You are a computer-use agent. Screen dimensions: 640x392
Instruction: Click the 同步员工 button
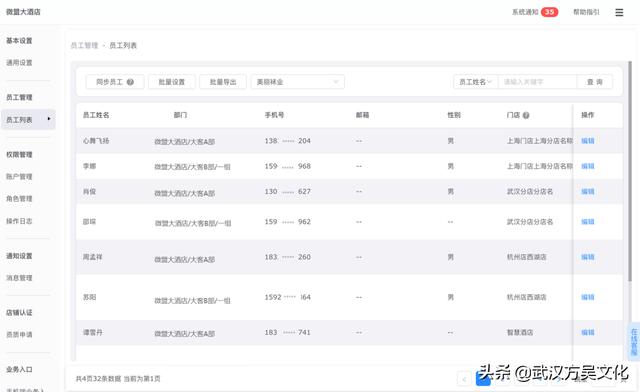tap(115, 82)
